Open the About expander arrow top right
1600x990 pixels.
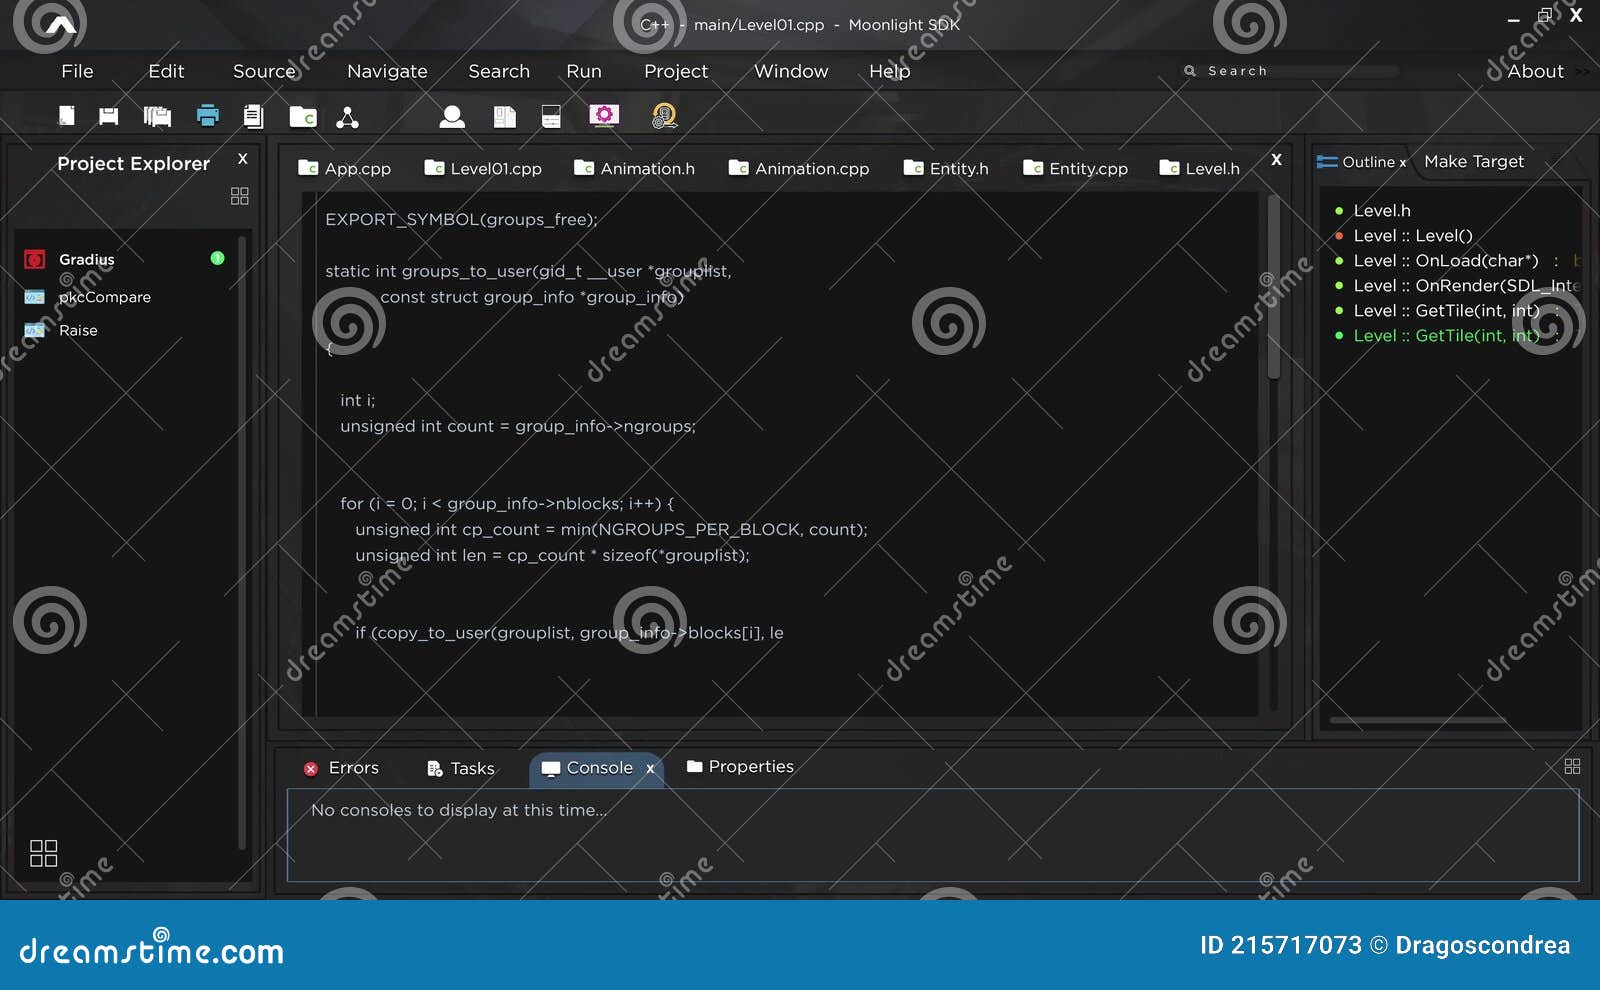(1582, 71)
